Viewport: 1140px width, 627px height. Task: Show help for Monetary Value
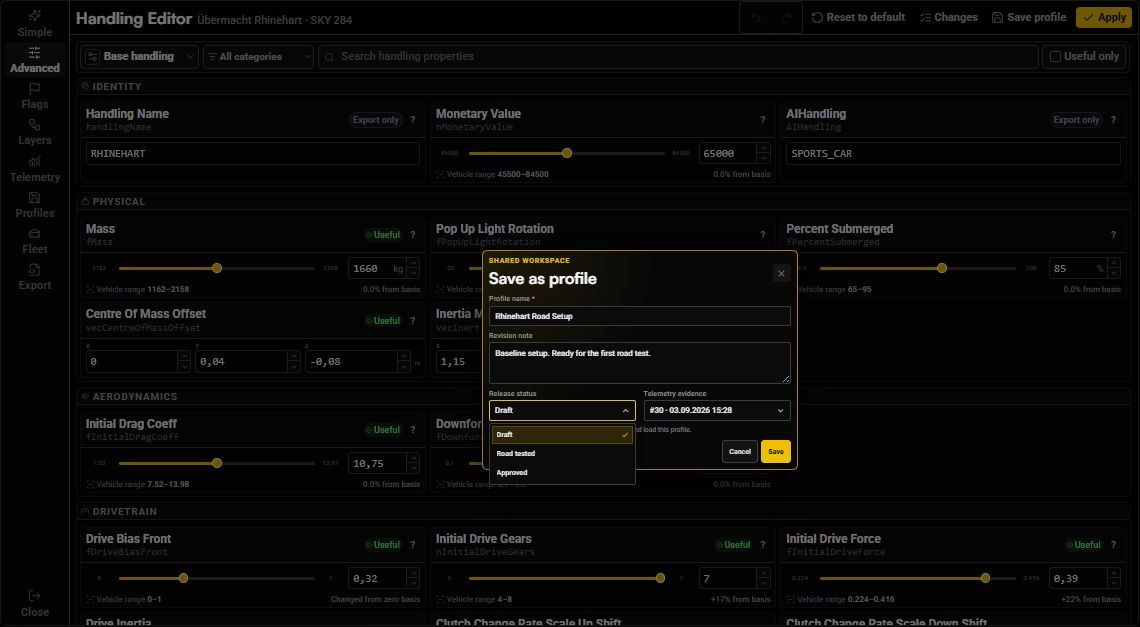(x=763, y=120)
